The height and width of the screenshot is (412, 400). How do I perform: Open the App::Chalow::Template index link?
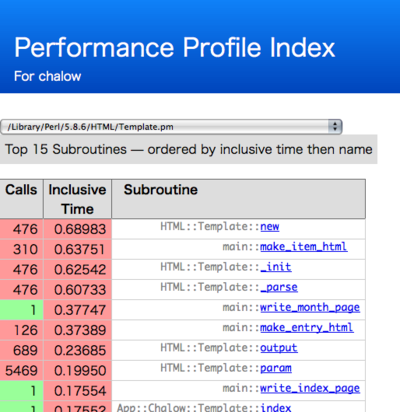(276, 407)
